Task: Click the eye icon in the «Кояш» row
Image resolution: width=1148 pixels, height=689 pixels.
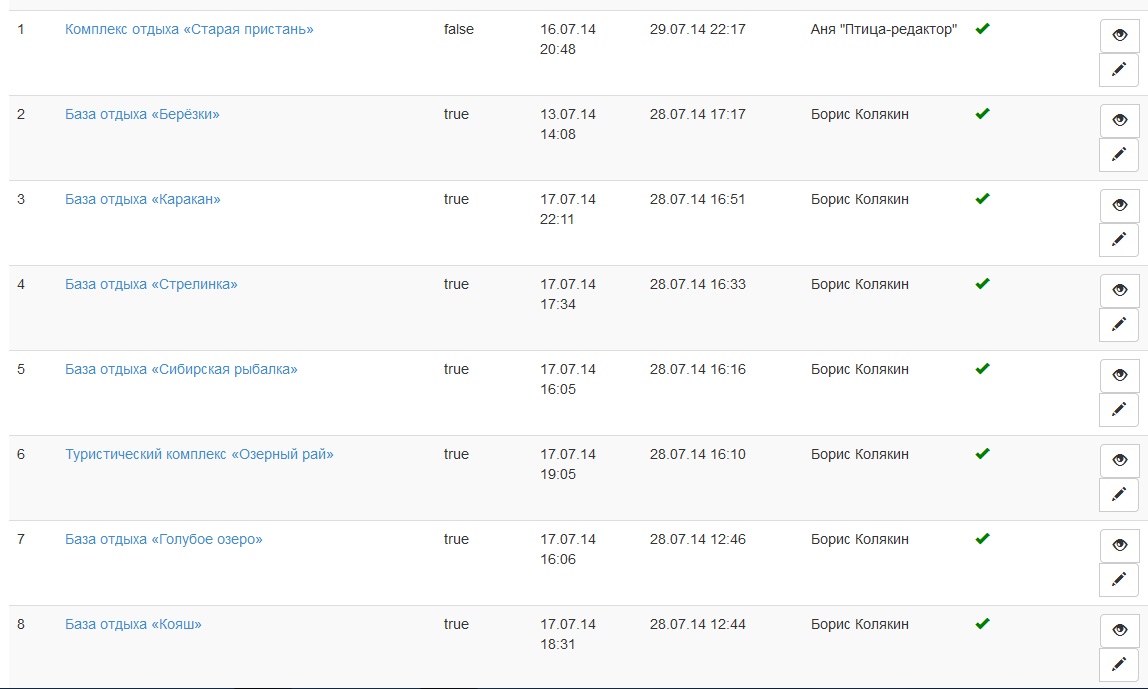Action: (1119, 630)
